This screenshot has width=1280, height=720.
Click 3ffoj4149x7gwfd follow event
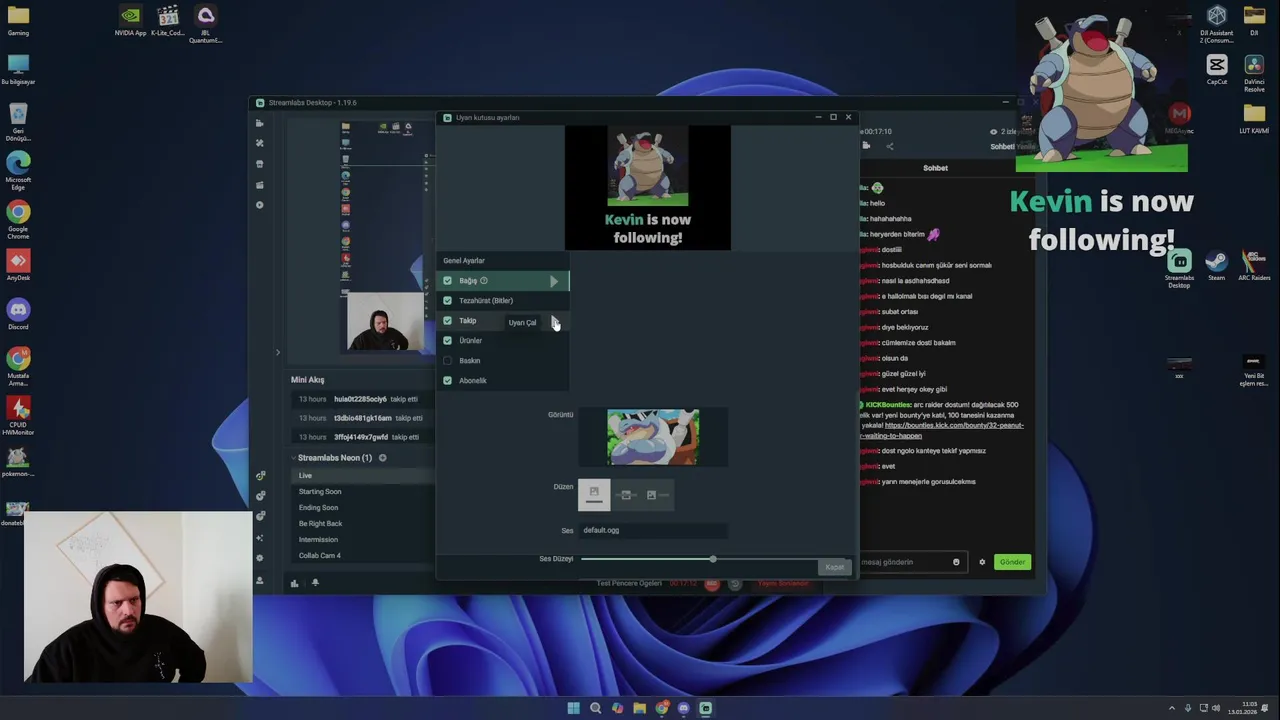click(363, 437)
